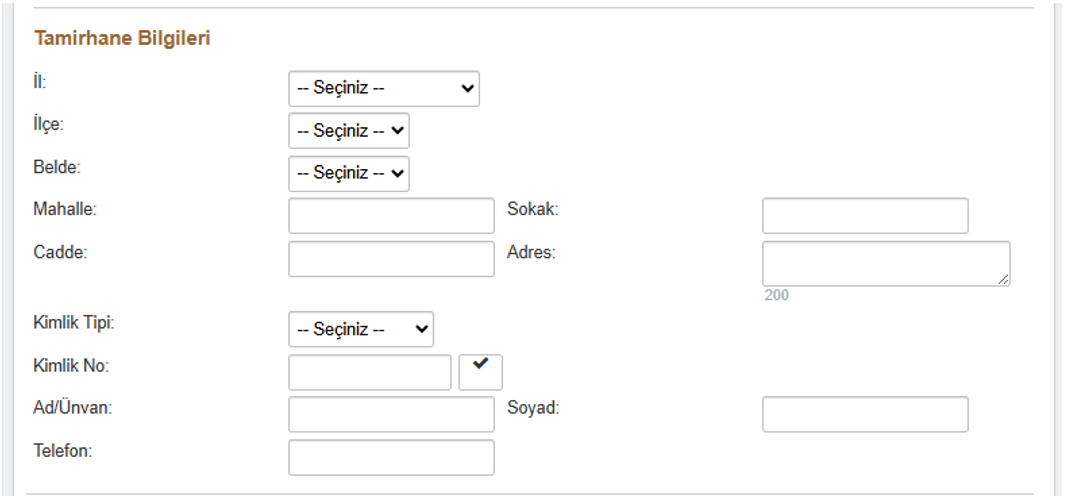Focus the Mahalle text field
1065x496 pixels.
click(391, 216)
